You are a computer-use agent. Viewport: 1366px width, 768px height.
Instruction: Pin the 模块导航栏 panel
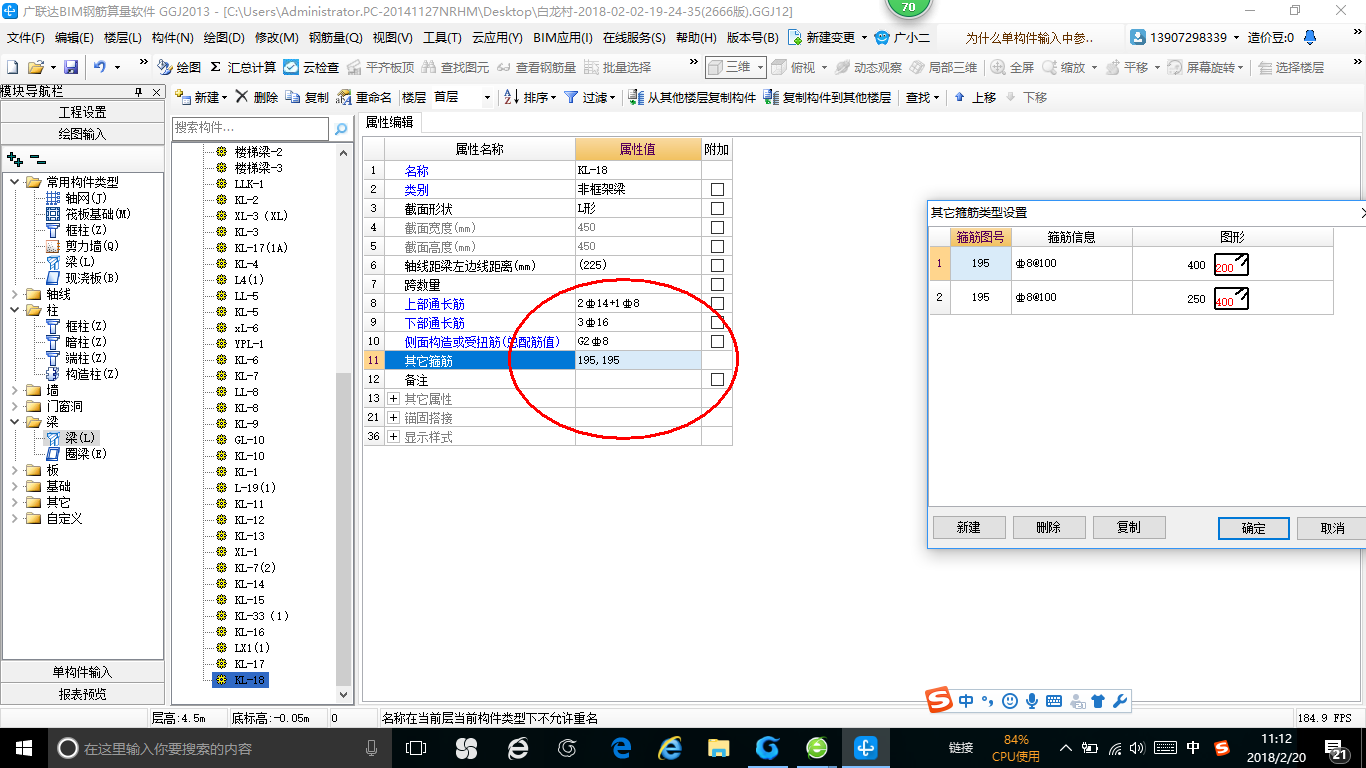139,91
